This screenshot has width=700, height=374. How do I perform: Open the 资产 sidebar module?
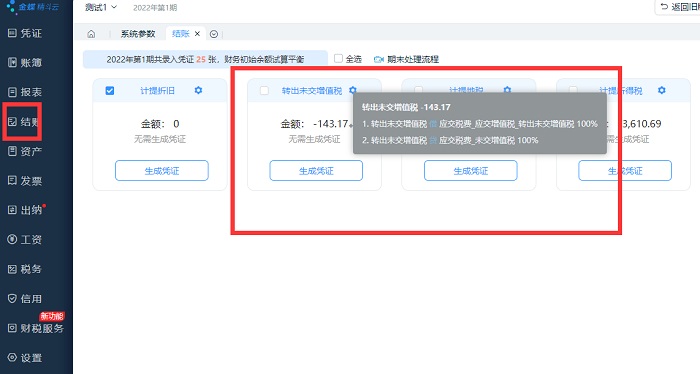pyautogui.click(x=25, y=151)
